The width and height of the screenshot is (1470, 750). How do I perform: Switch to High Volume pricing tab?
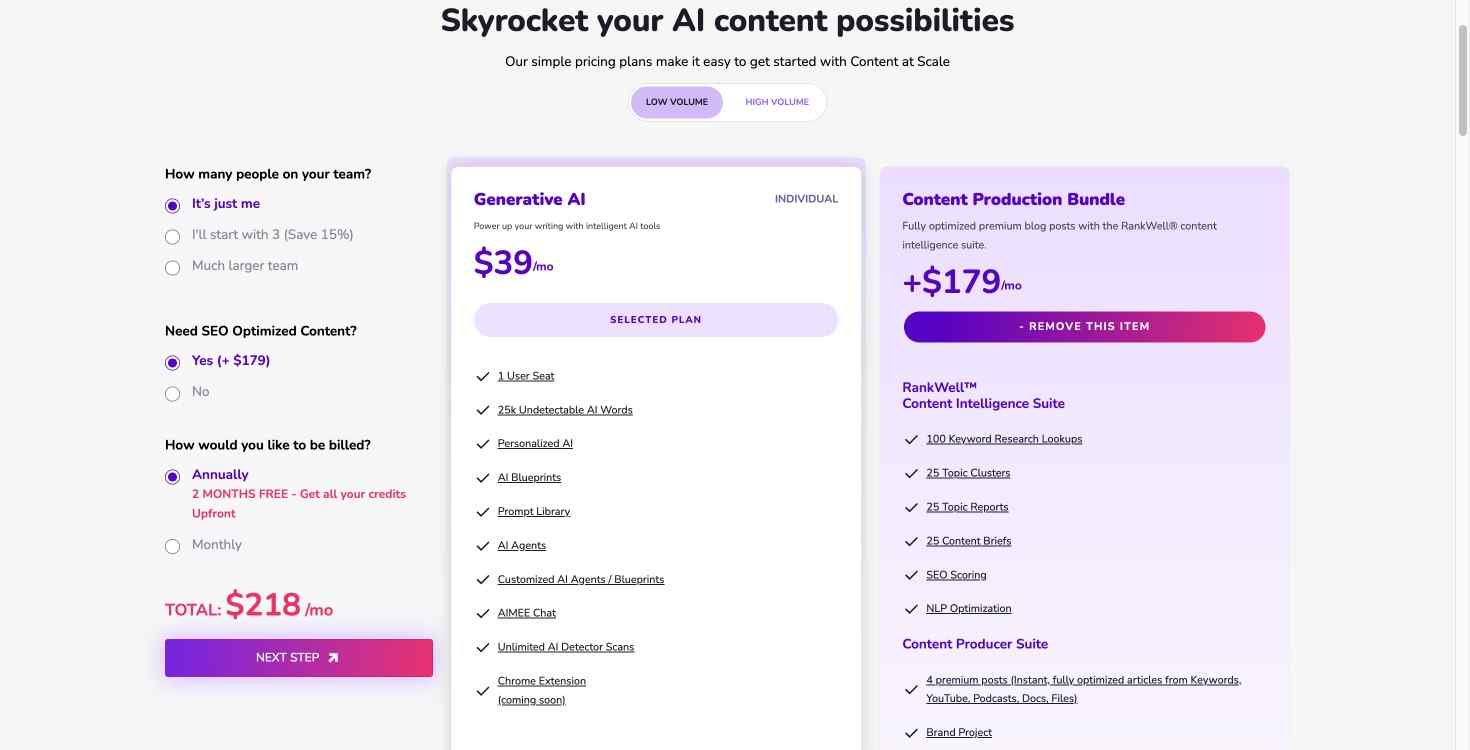coord(777,102)
